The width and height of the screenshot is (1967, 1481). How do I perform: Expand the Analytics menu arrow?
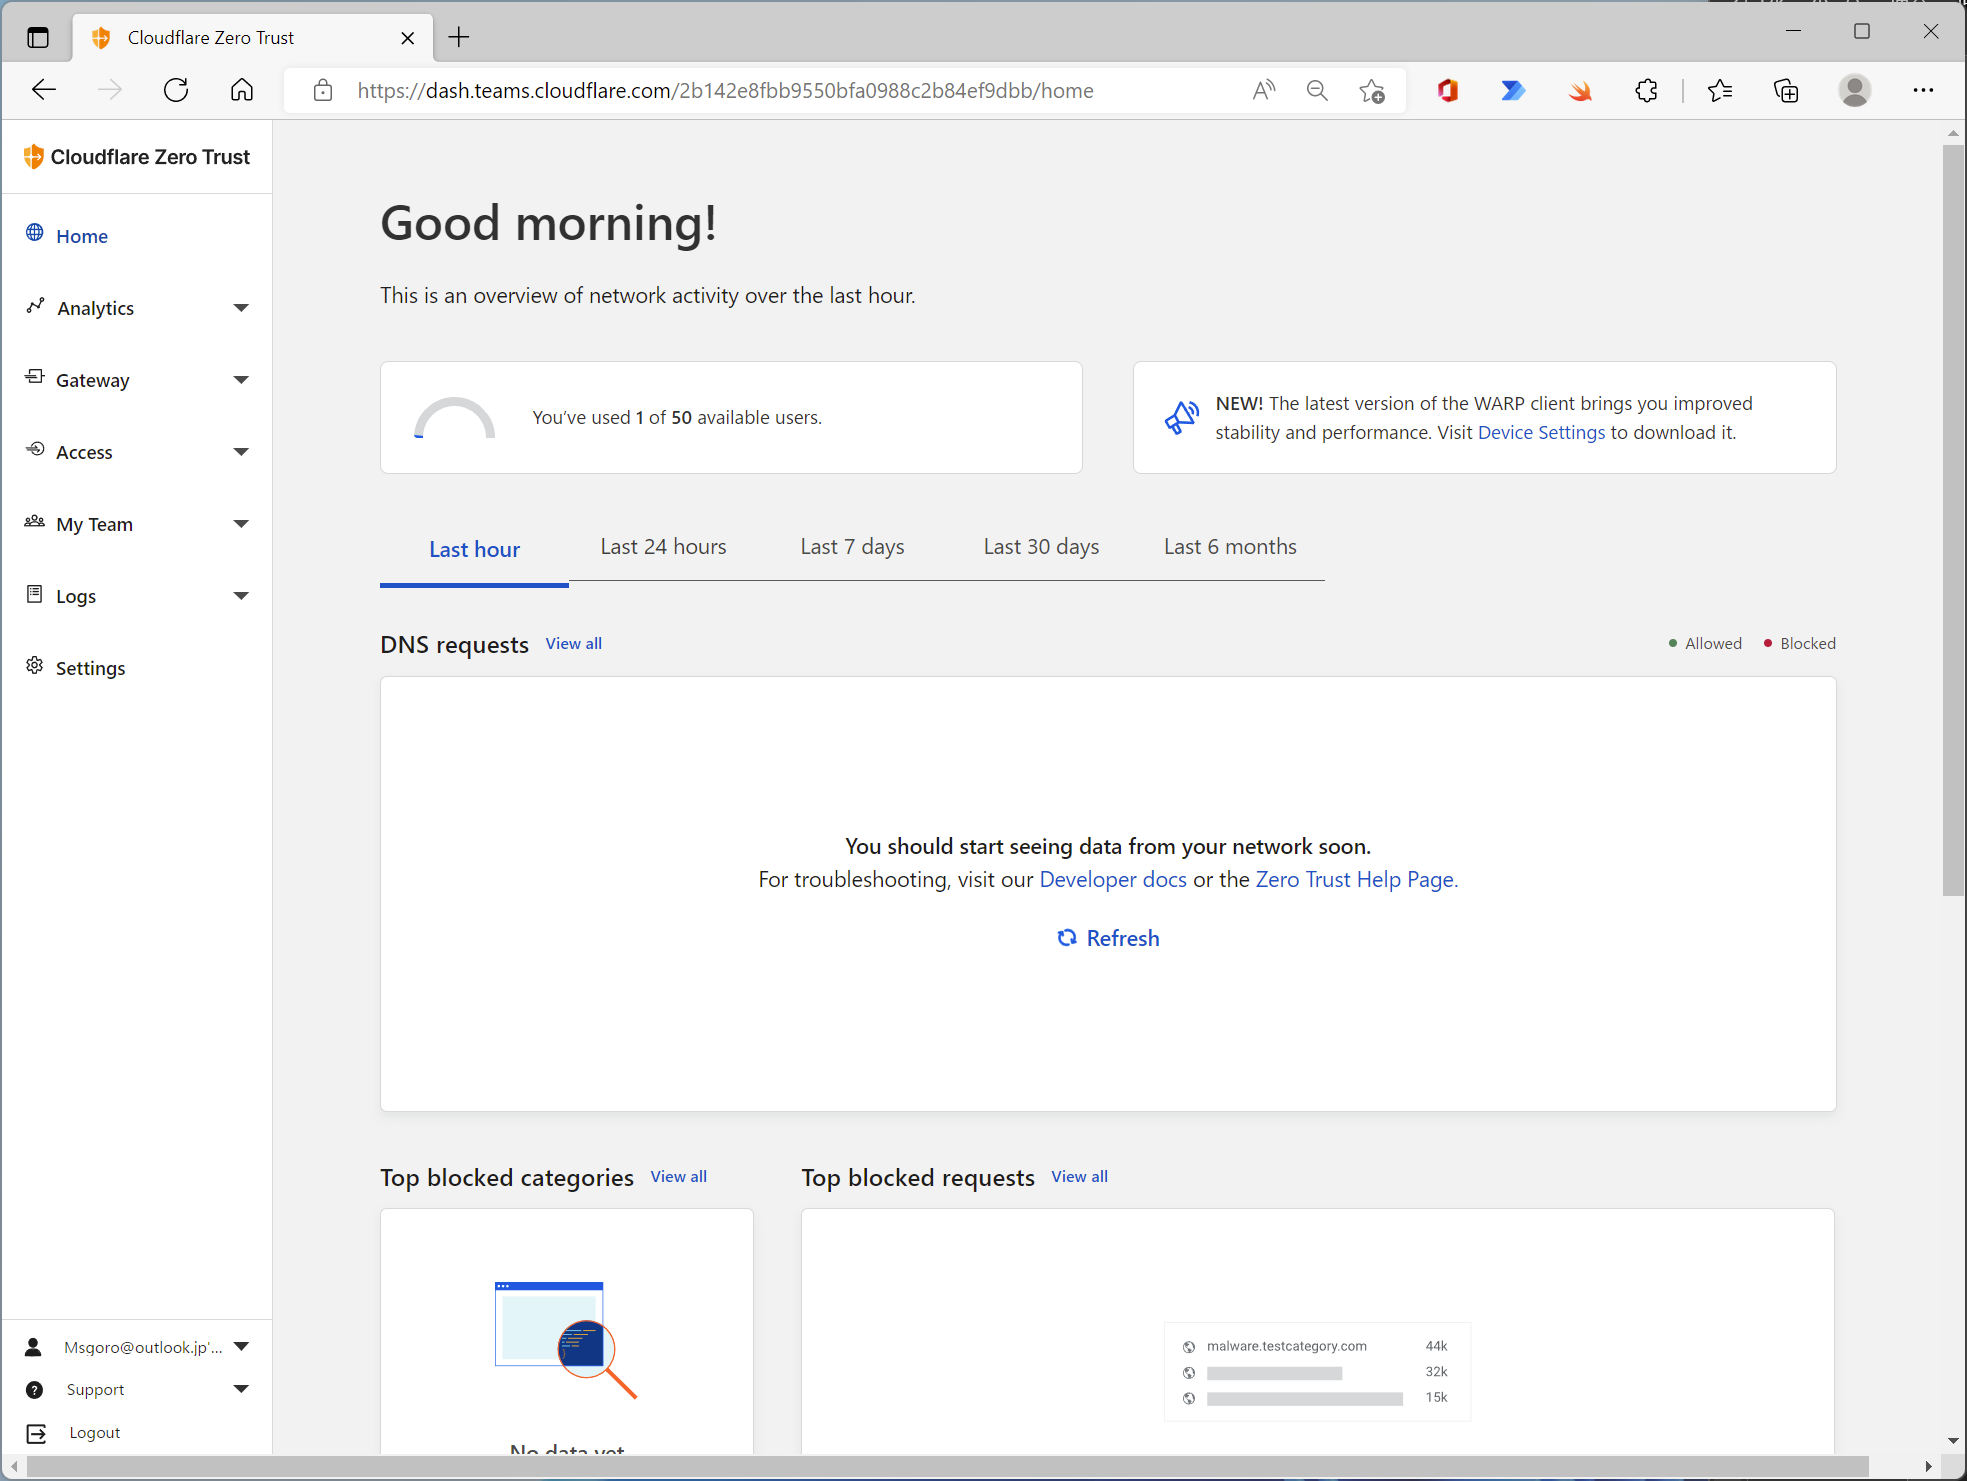241,308
